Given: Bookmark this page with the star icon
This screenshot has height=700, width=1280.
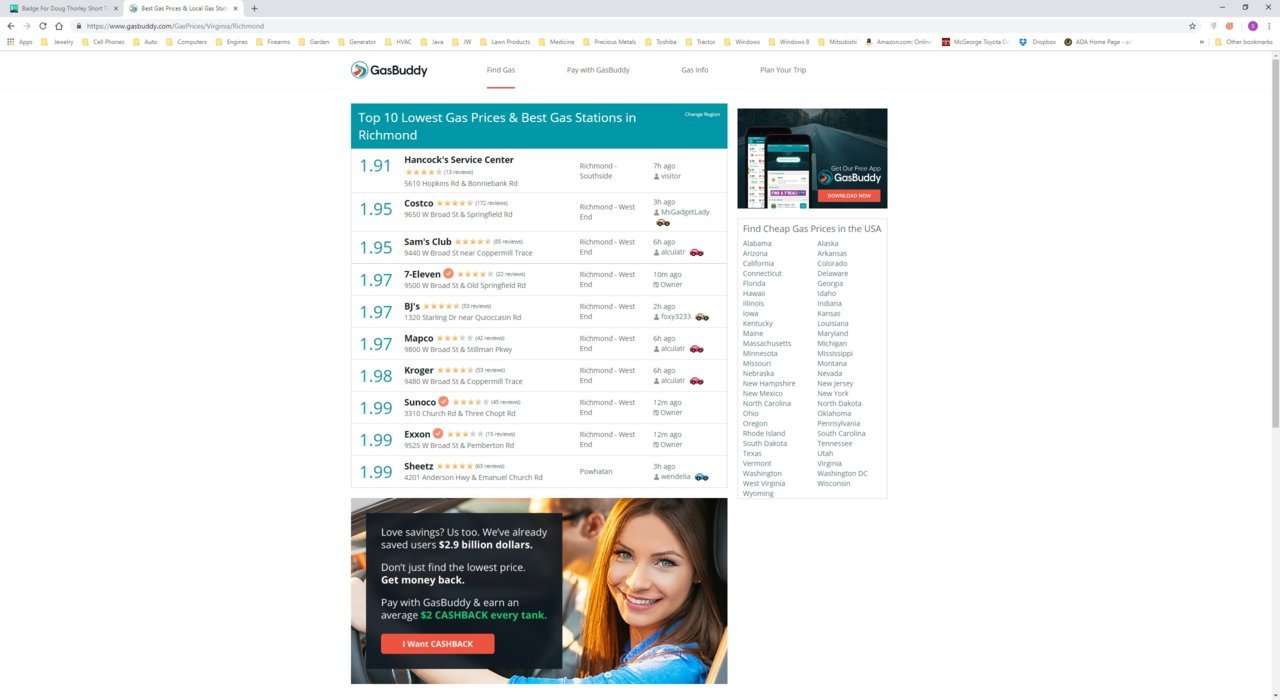Looking at the screenshot, I should tap(1192, 26).
